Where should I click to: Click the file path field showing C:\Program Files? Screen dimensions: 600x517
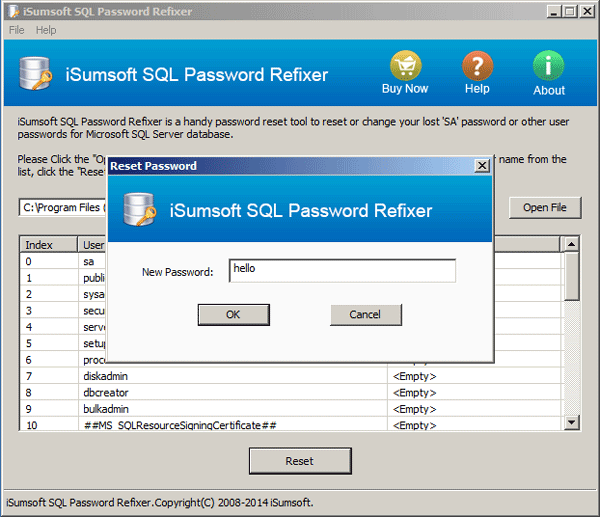click(63, 207)
